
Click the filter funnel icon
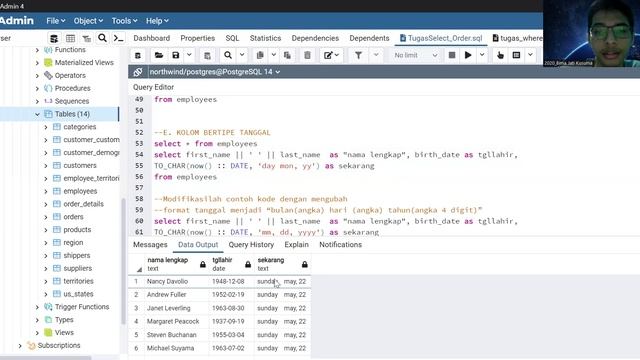pyautogui.click(x=358, y=55)
